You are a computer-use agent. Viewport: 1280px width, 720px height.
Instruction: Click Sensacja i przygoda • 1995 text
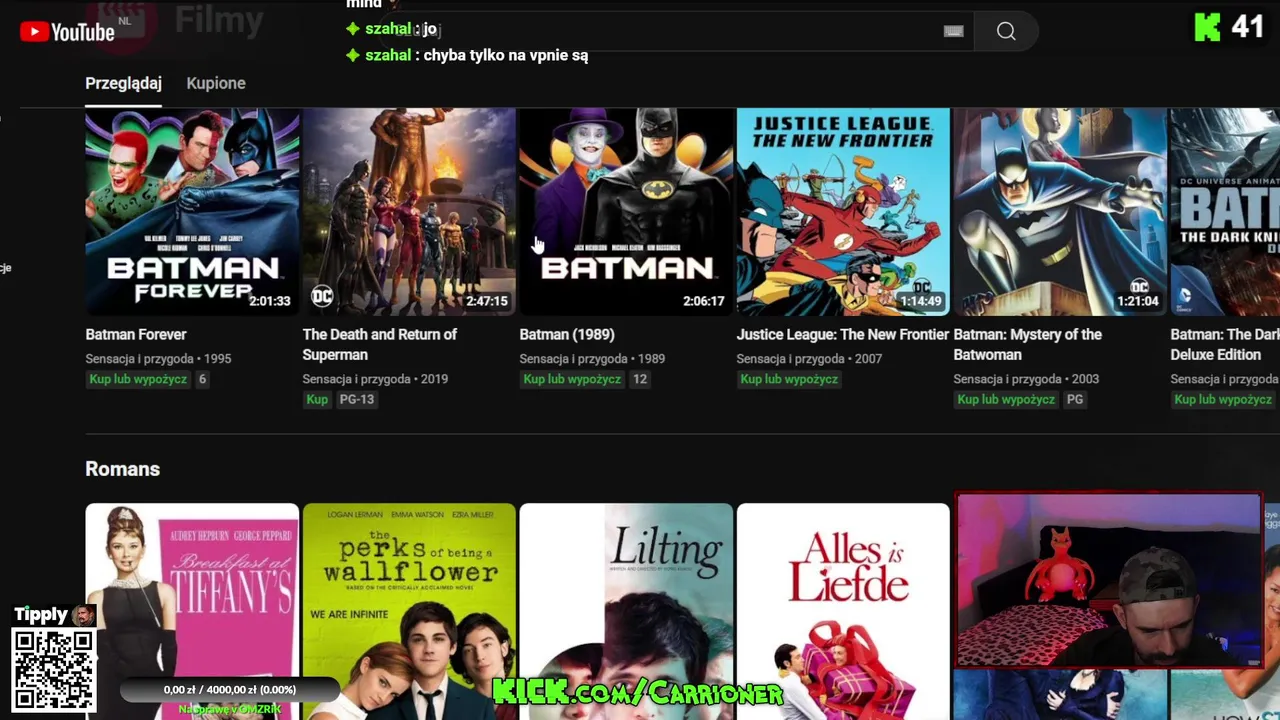point(158,358)
